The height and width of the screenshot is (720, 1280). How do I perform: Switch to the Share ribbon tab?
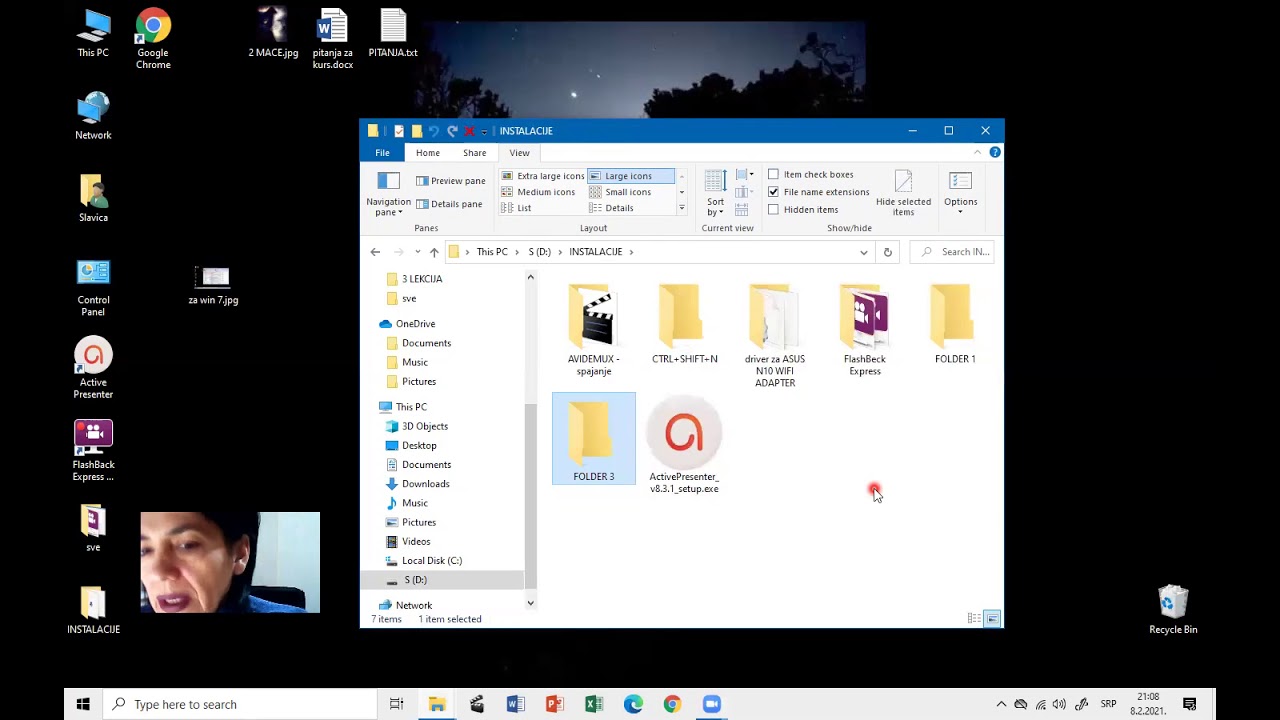[475, 153]
